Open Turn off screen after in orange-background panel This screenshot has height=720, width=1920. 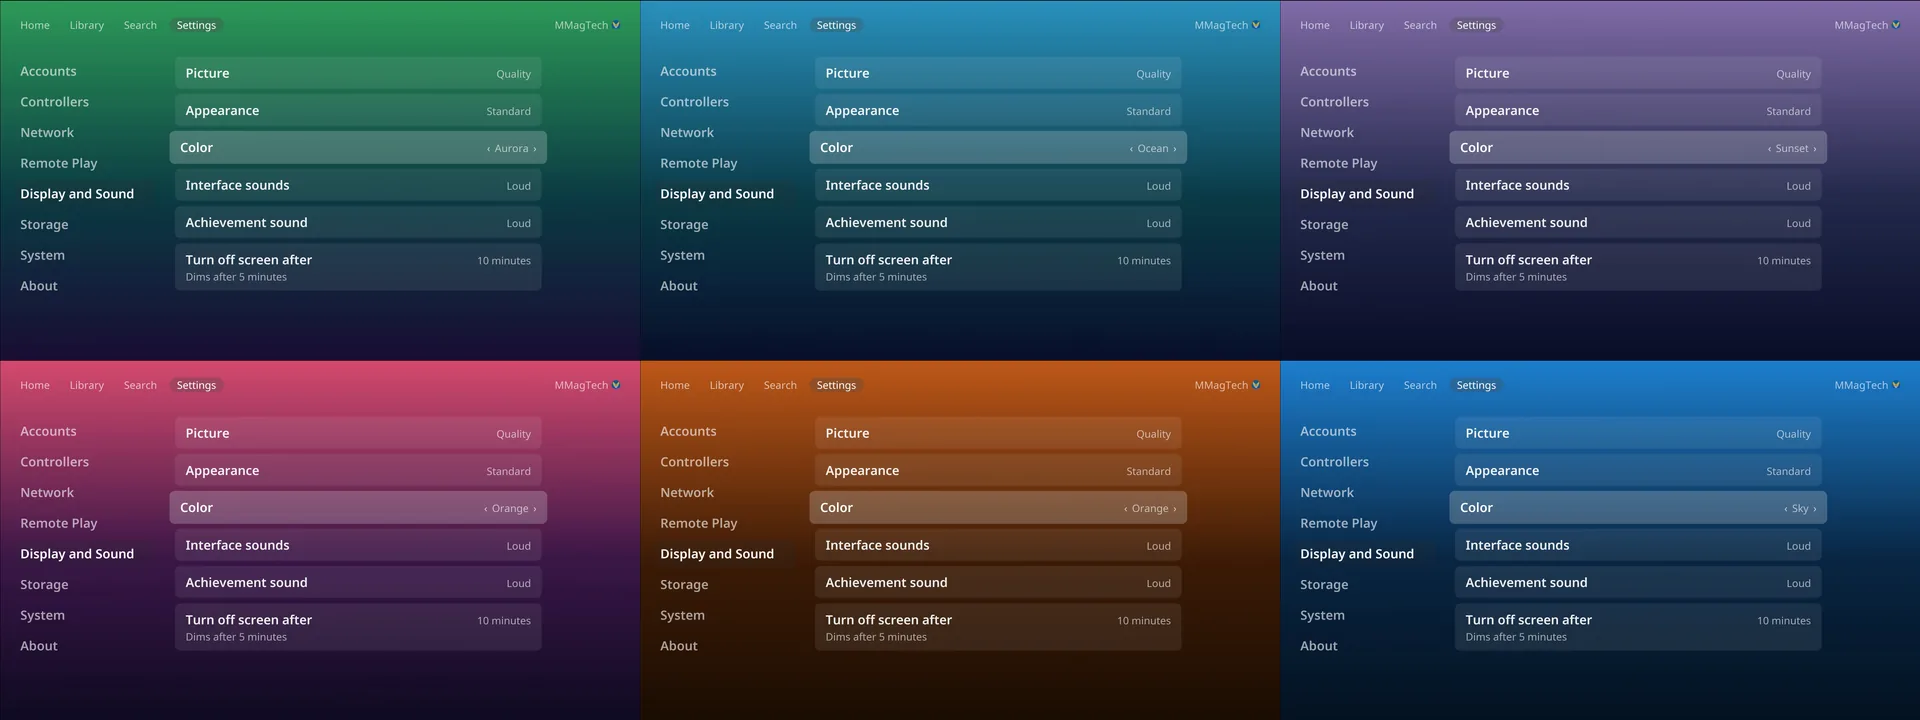998,627
